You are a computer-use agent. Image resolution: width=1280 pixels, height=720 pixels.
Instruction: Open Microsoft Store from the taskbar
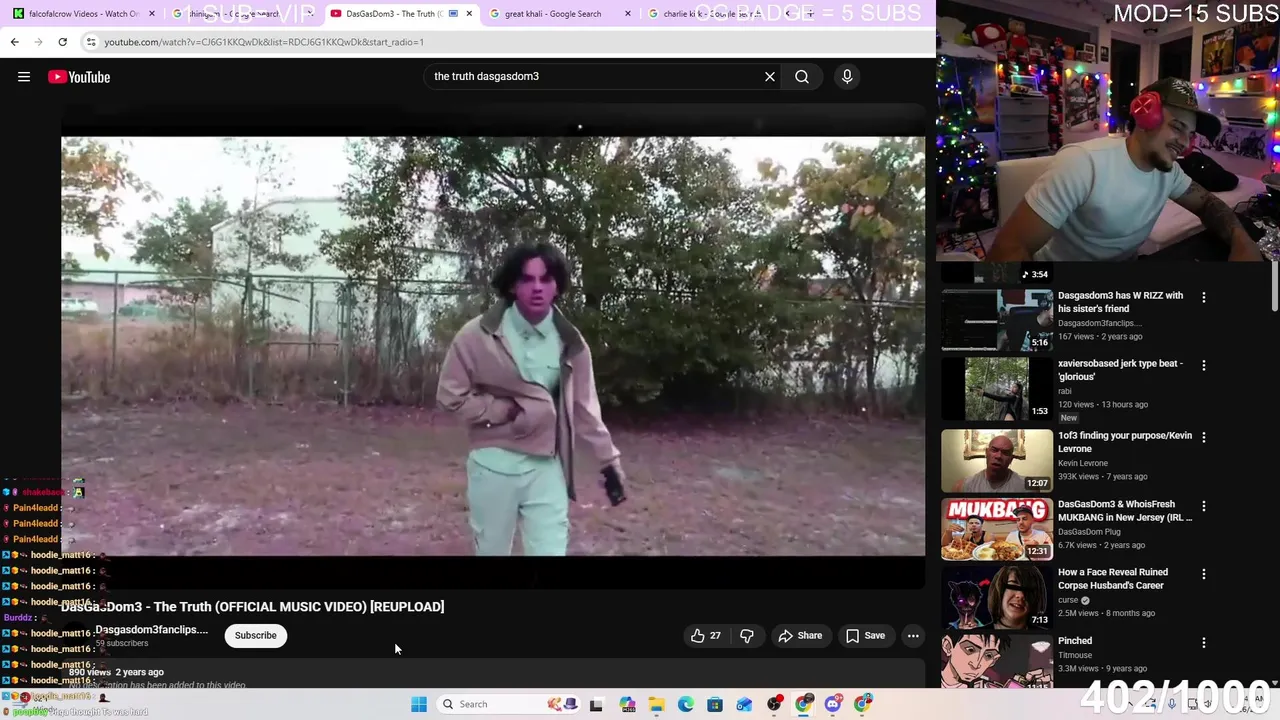pyautogui.click(x=714, y=704)
